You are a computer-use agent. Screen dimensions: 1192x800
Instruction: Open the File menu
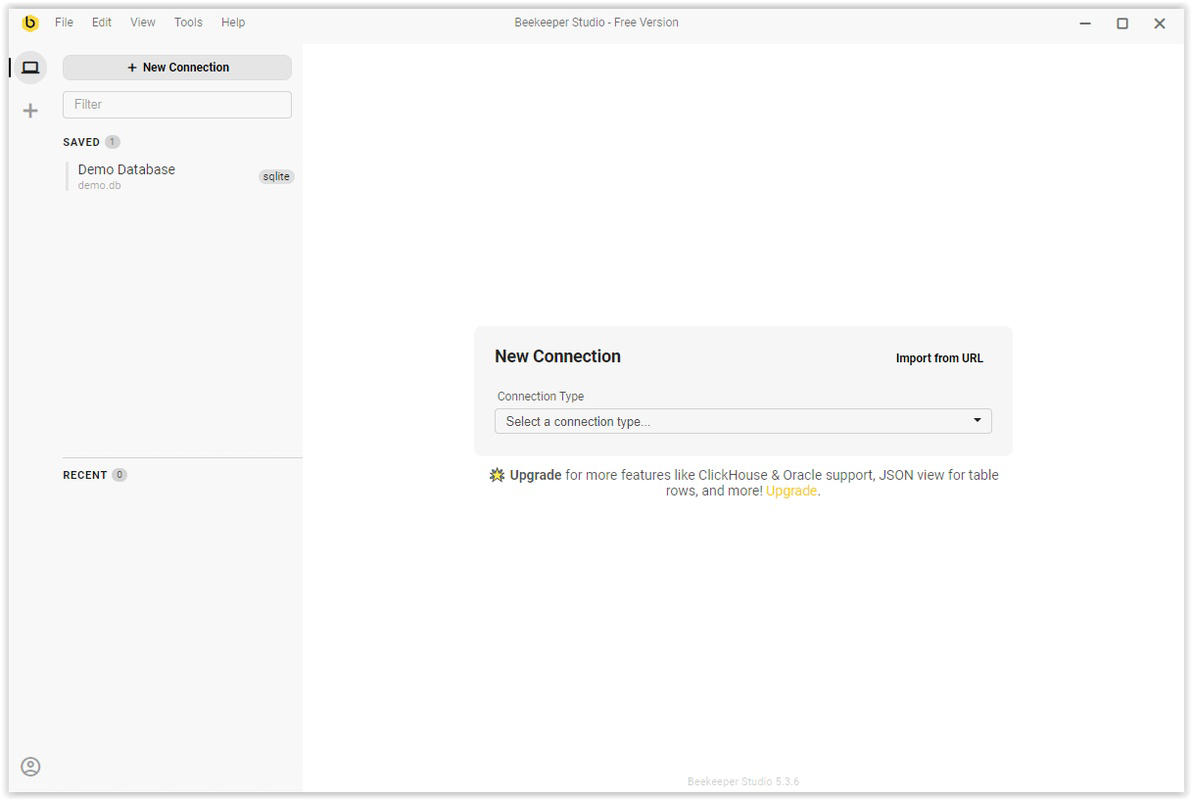(x=64, y=23)
